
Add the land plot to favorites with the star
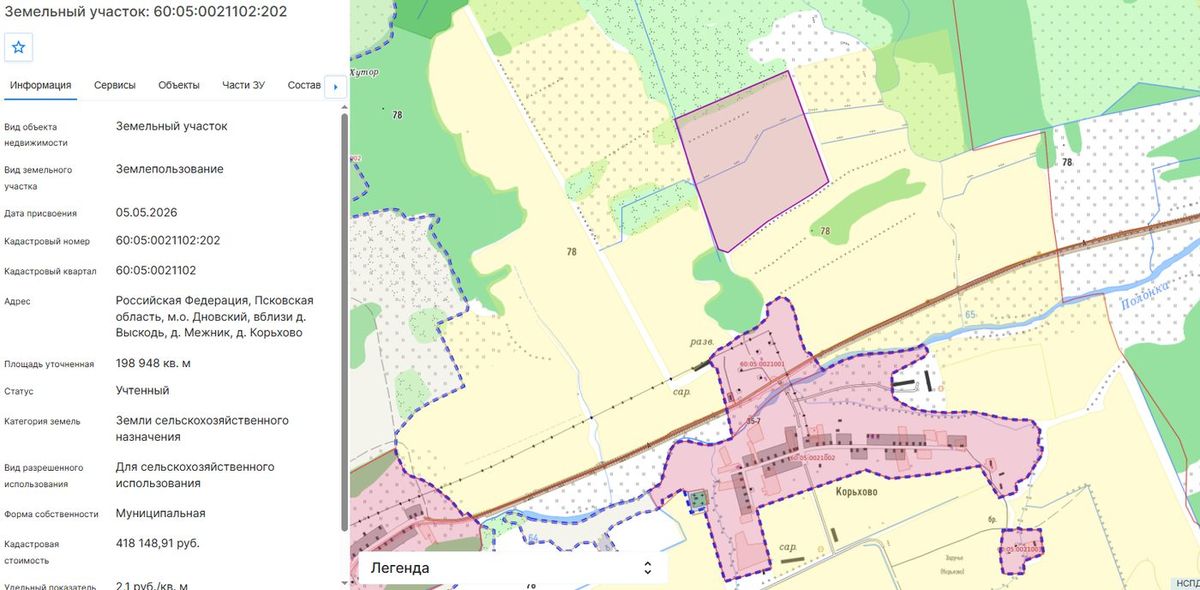point(19,47)
